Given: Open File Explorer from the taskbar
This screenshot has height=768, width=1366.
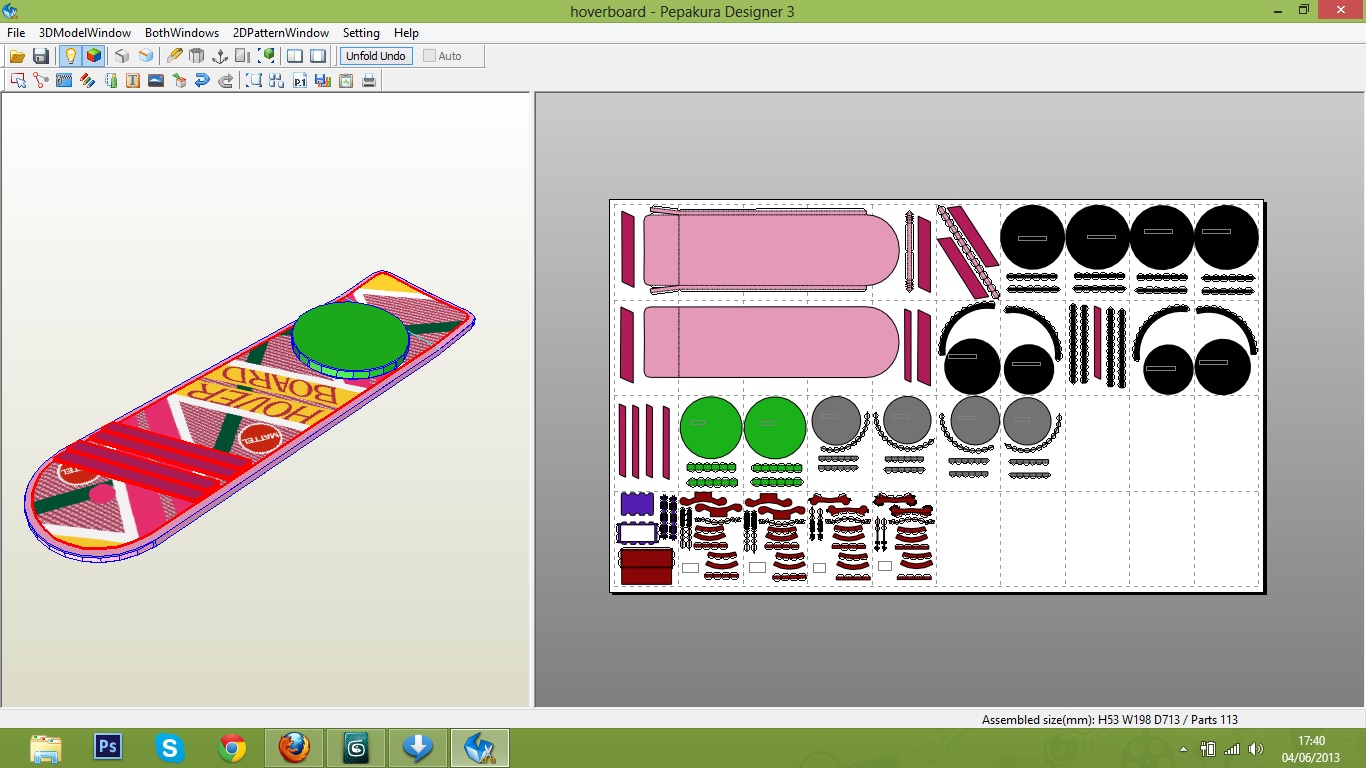Looking at the screenshot, I should [46, 748].
